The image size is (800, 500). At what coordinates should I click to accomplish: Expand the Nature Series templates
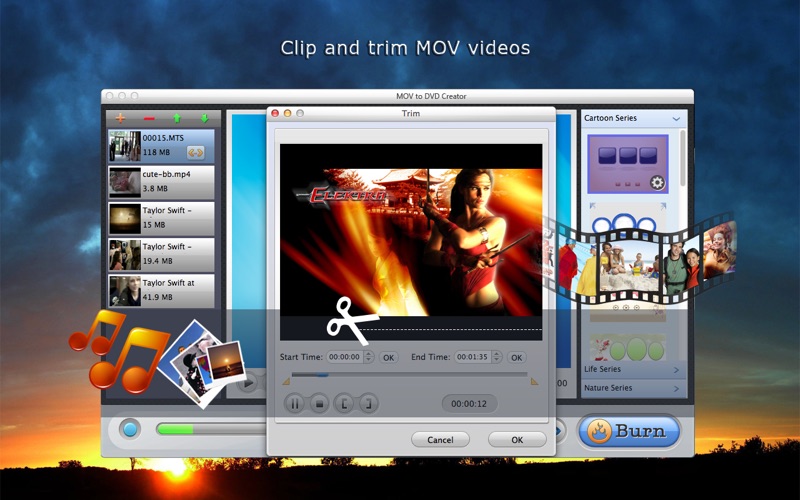632,388
